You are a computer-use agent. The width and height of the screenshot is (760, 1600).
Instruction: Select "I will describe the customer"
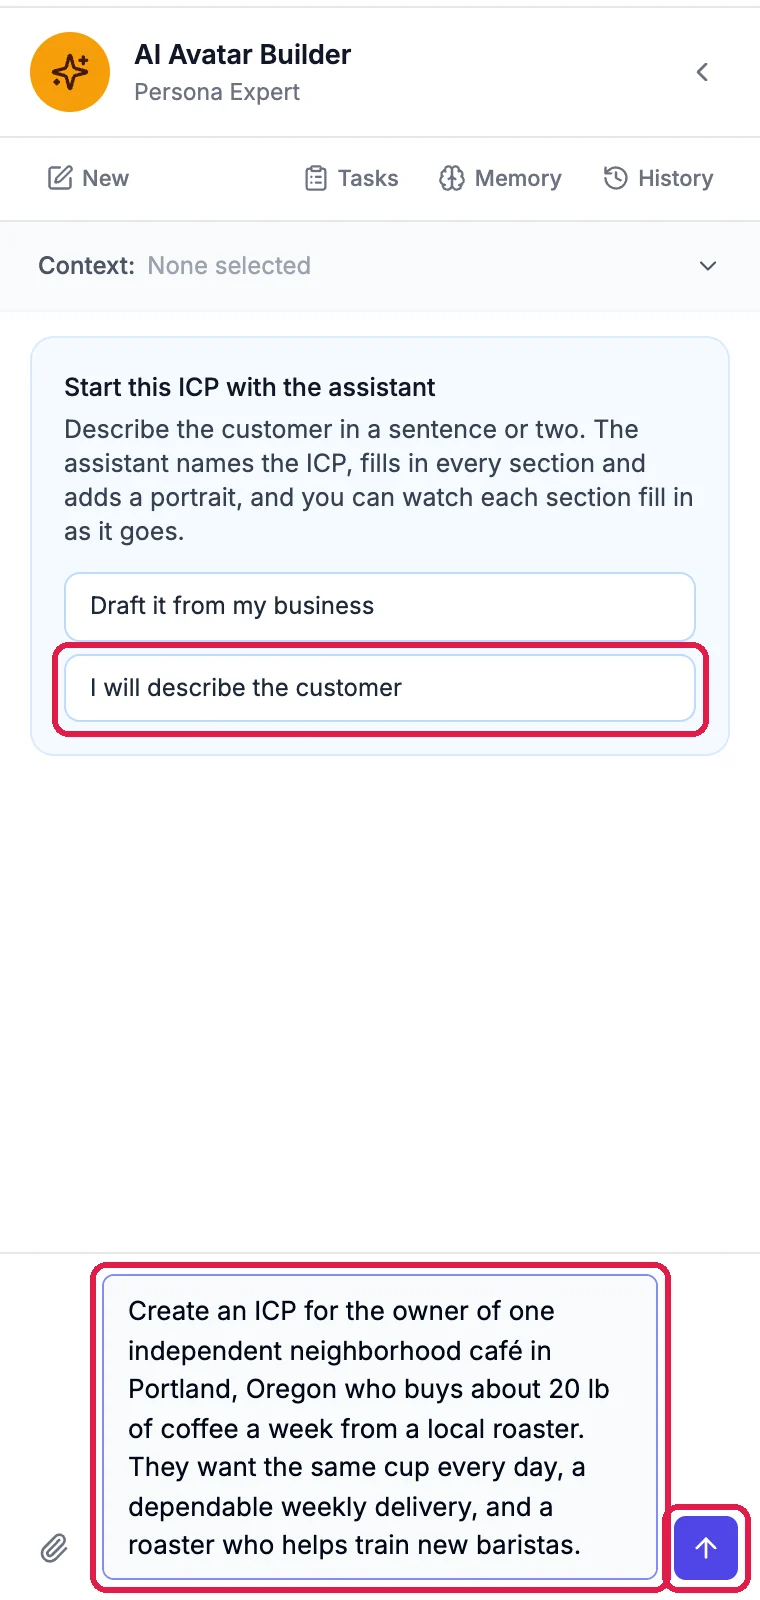click(380, 688)
